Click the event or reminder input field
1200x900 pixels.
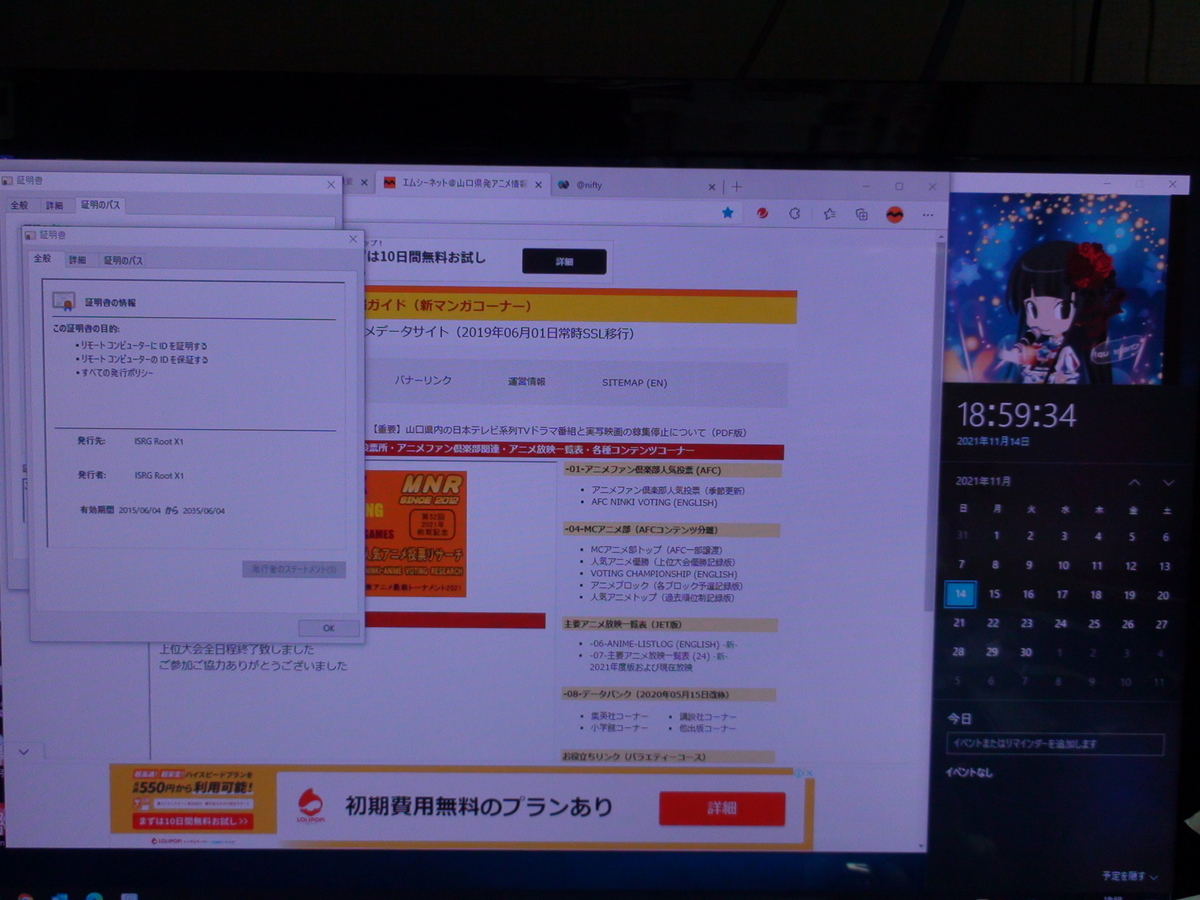pos(1055,744)
